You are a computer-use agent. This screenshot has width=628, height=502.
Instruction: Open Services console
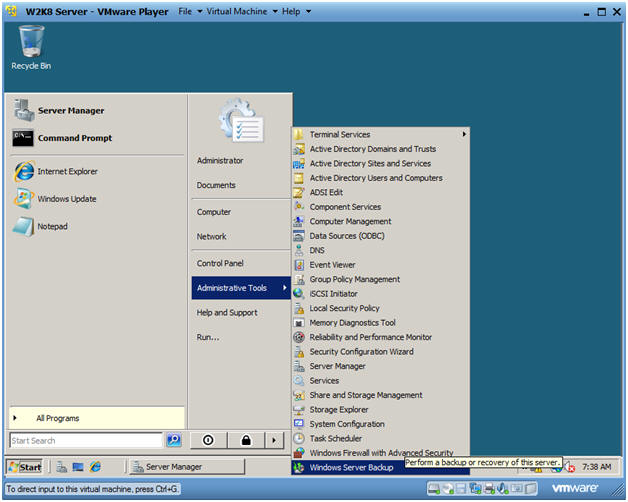(x=380, y=380)
